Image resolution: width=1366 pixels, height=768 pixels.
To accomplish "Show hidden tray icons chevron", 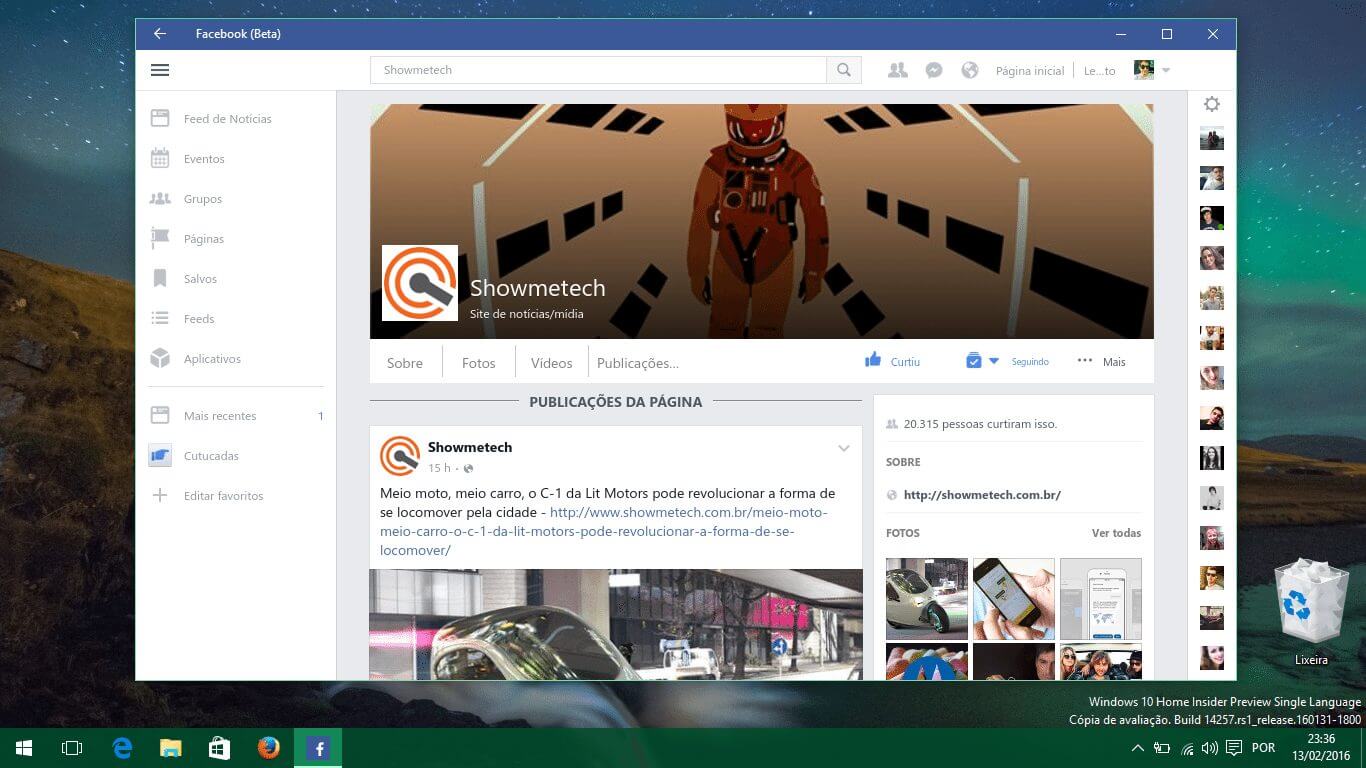I will coord(1137,748).
